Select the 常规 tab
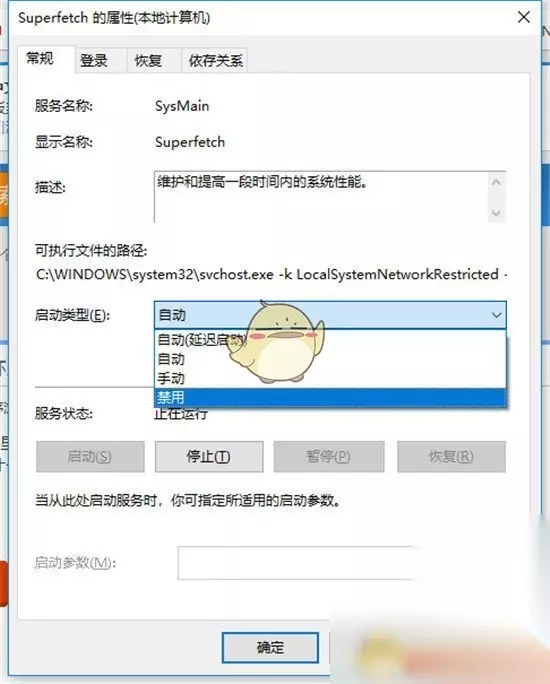Image resolution: width=550 pixels, height=684 pixels. [40, 58]
